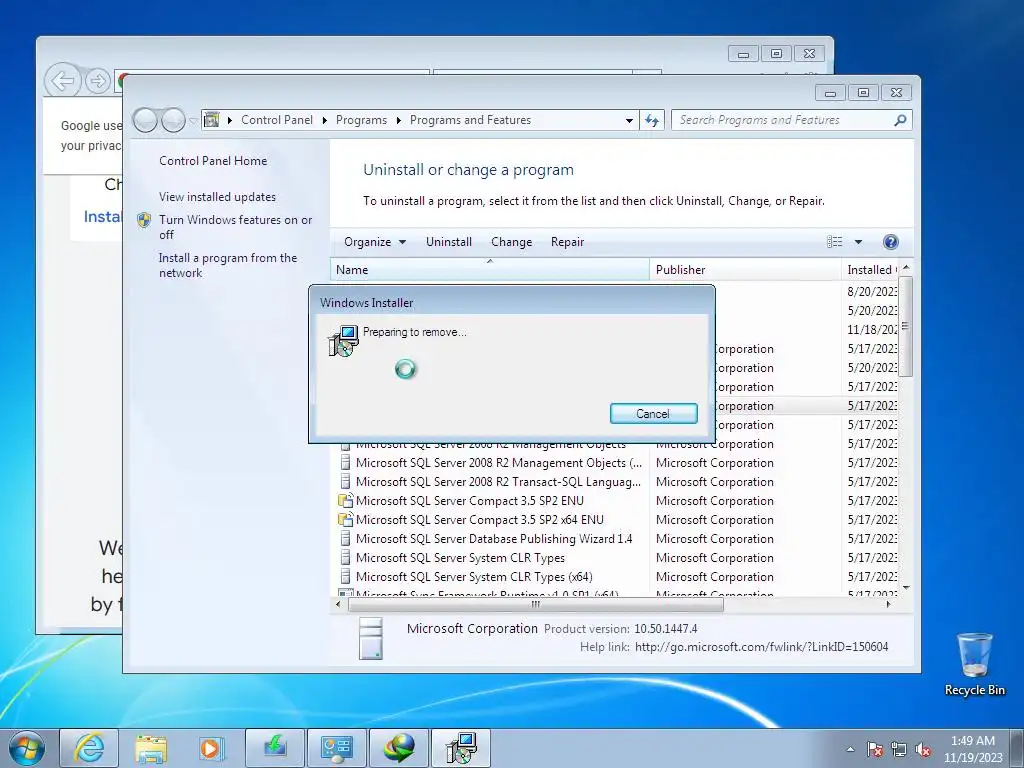Expand the arrow after Programs breadcrumb
The image size is (1024, 768).
398,120
